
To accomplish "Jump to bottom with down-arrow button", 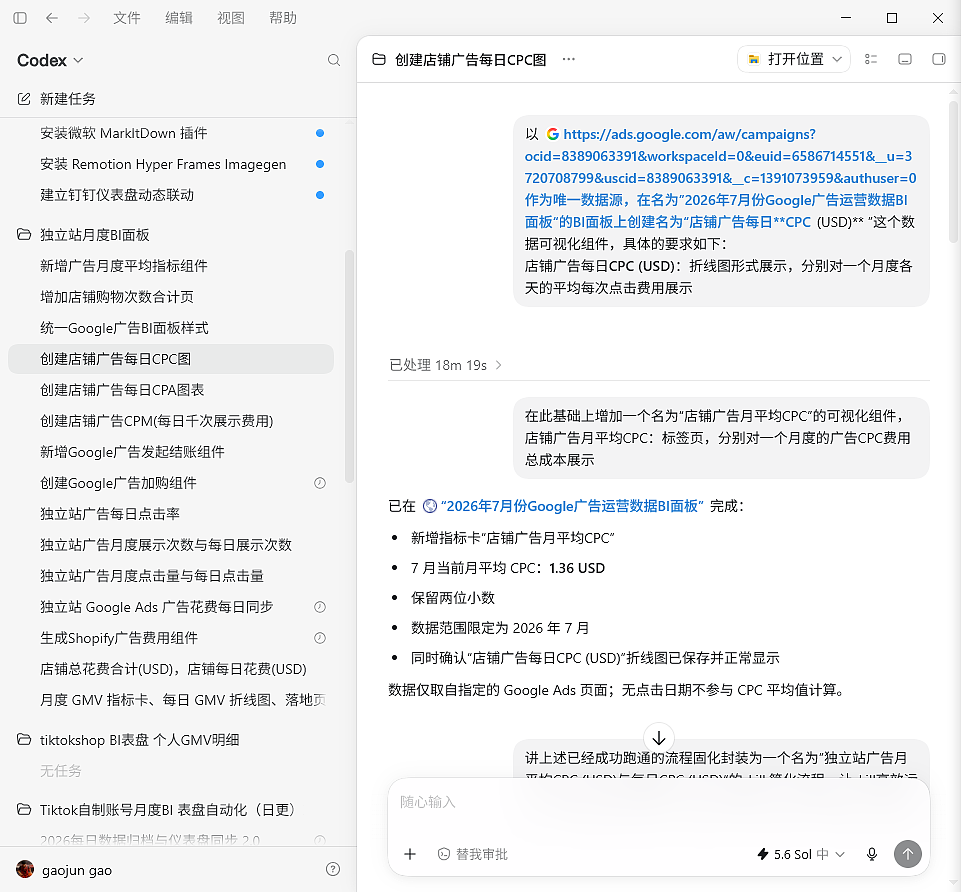I will pyautogui.click(x=659, y=738).
